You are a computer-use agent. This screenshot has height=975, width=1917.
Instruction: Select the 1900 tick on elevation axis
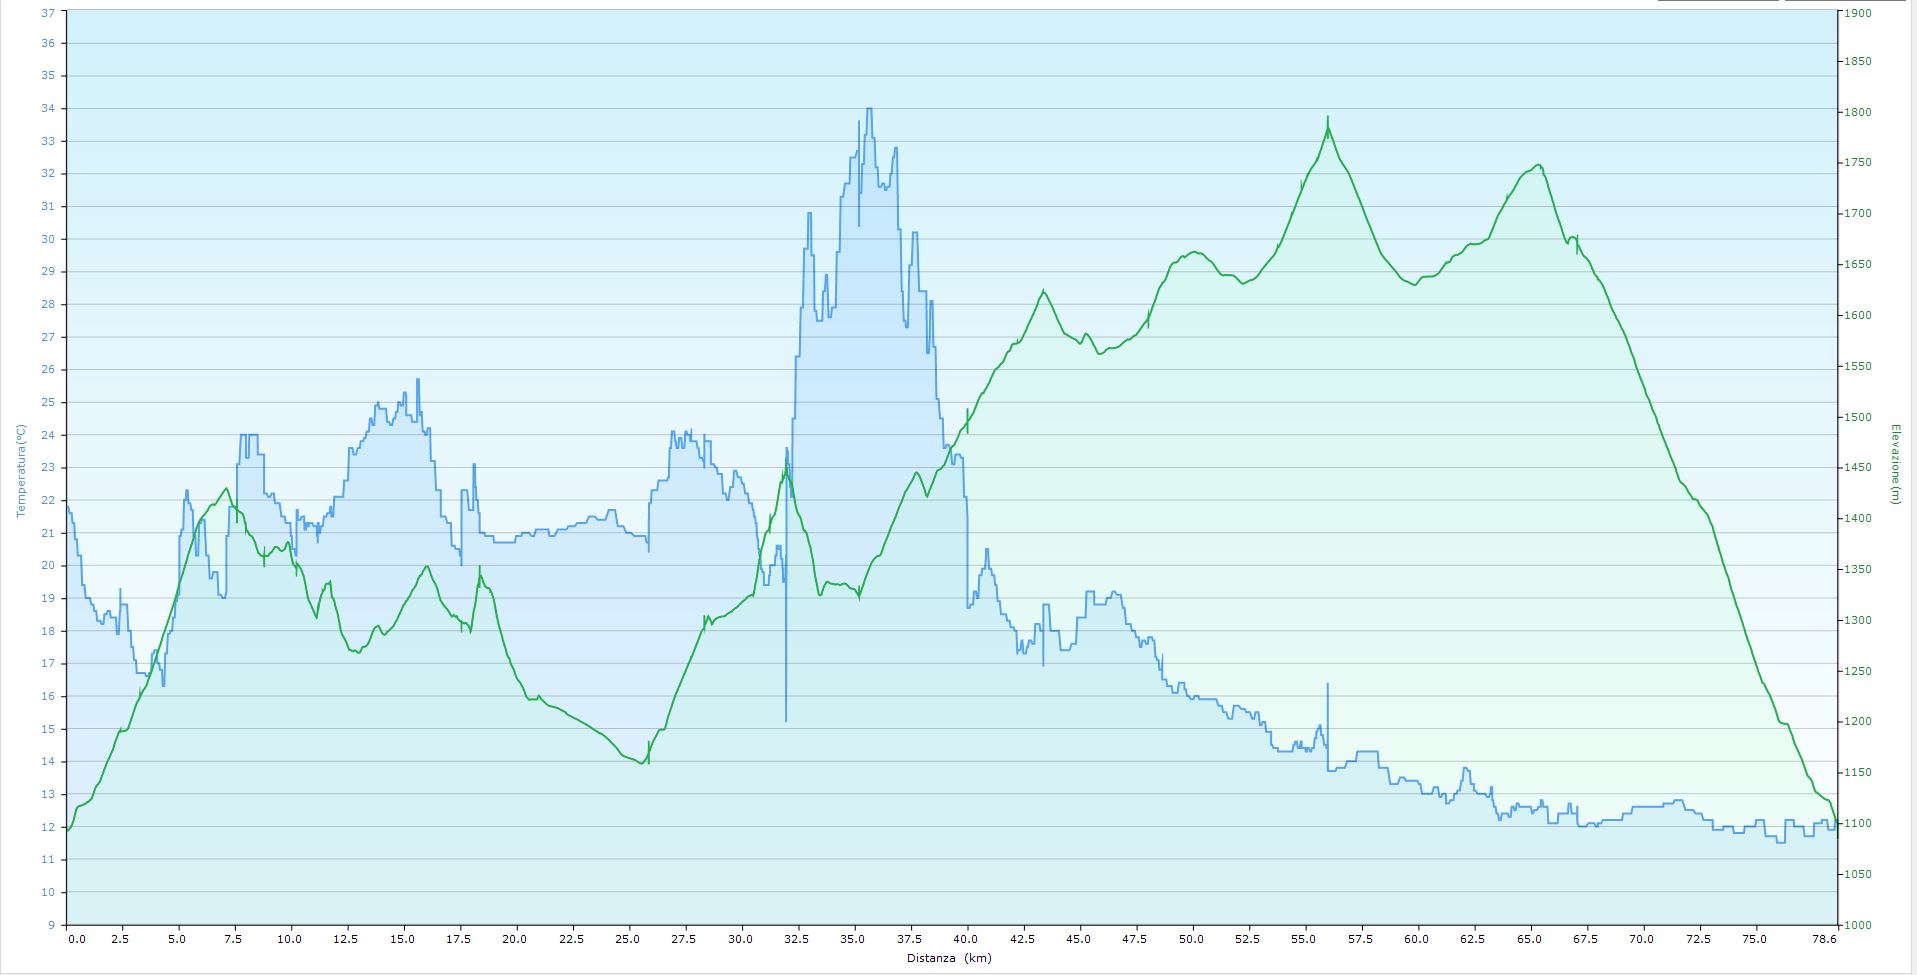coord(1857,12)
